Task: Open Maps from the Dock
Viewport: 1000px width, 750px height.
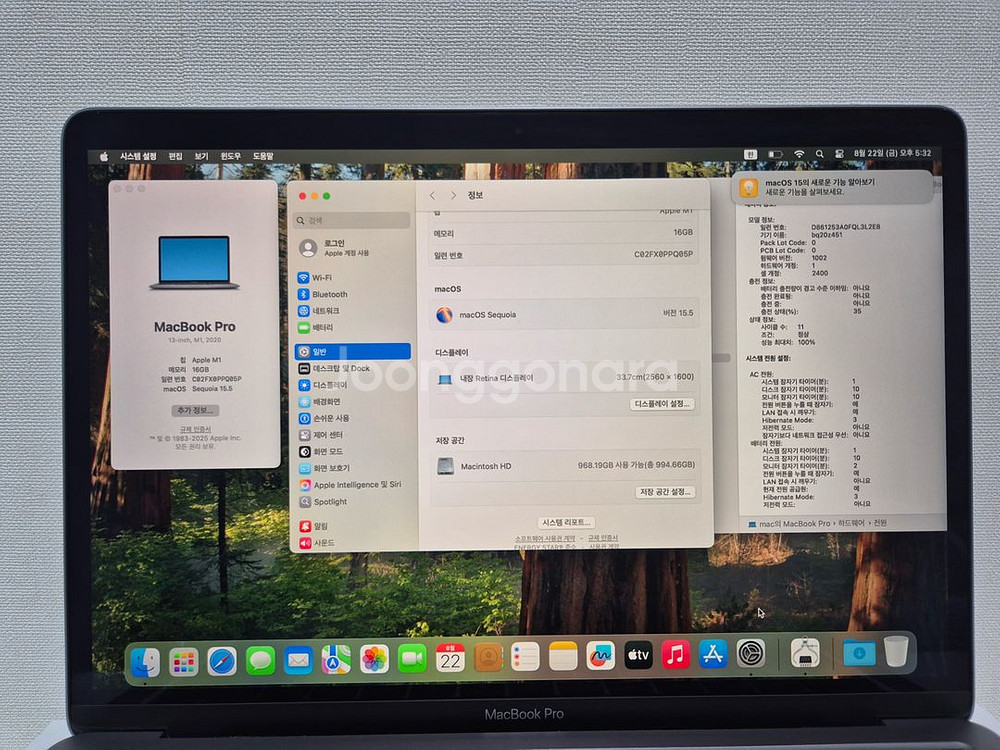Action: pyautogui.click(x=336, y=659)
